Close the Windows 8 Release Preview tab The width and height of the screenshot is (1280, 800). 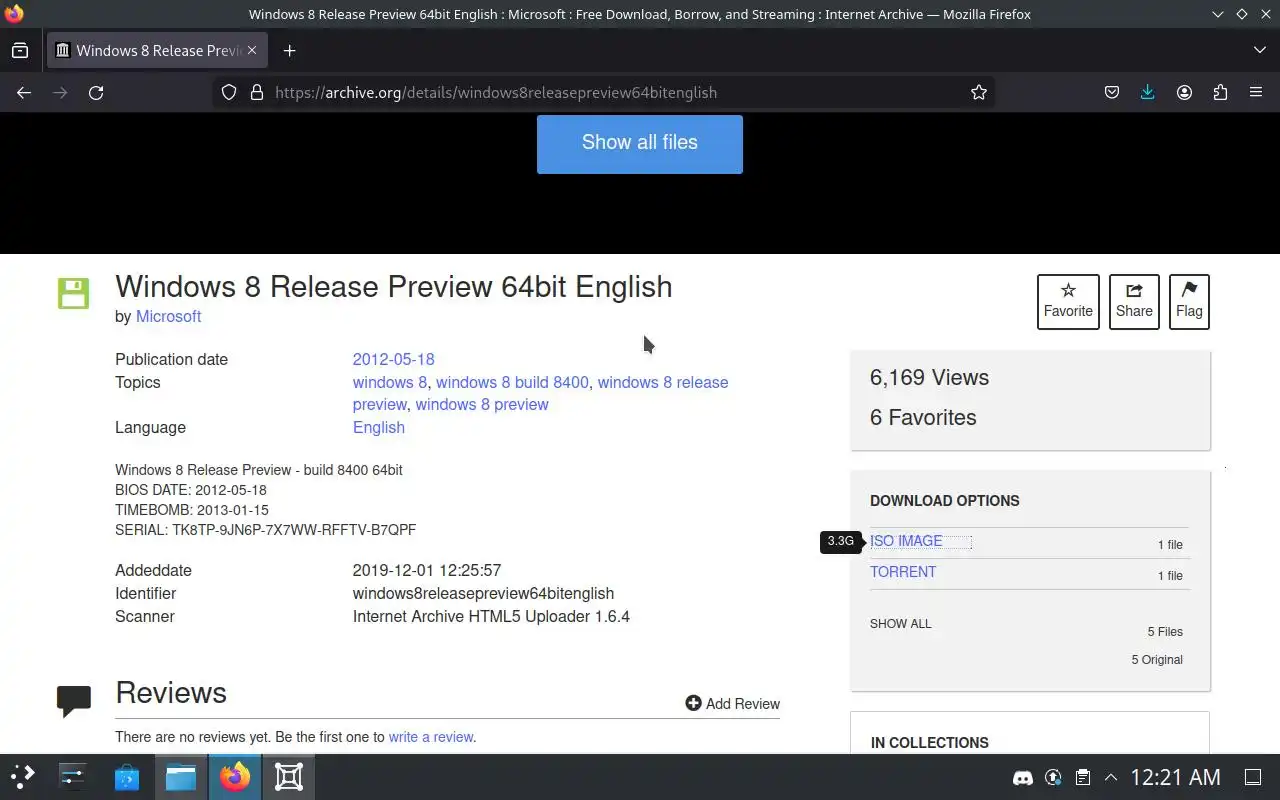252,50
